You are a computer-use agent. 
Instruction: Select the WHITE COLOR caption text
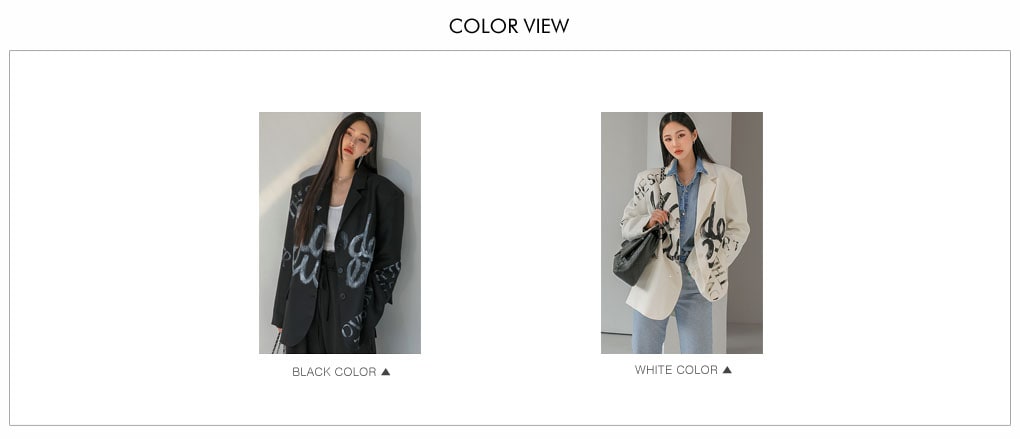pos(676,370)
